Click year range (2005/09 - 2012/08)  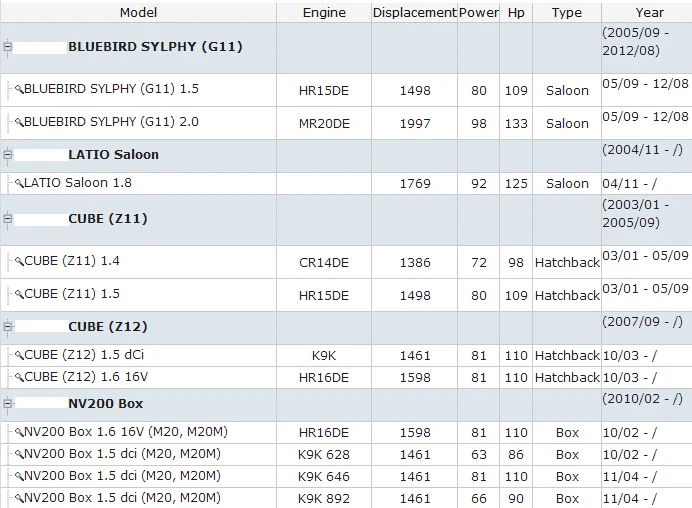636,41
